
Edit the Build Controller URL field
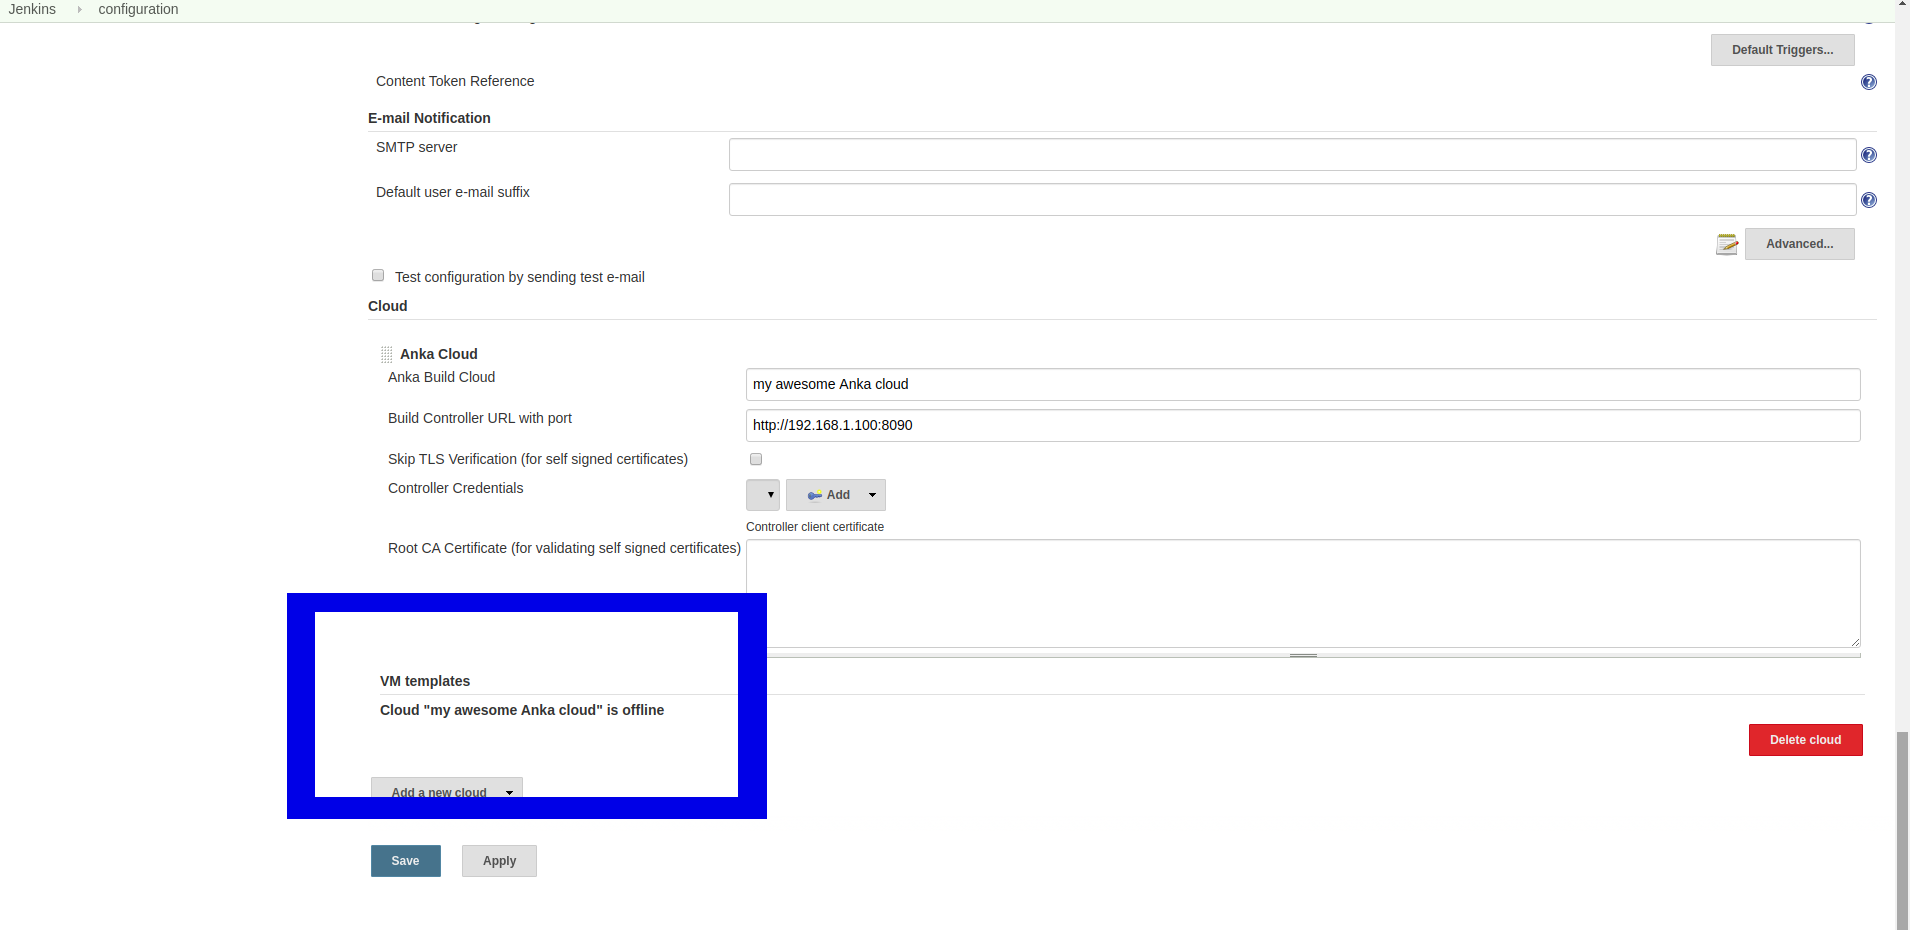point(1303,425)
